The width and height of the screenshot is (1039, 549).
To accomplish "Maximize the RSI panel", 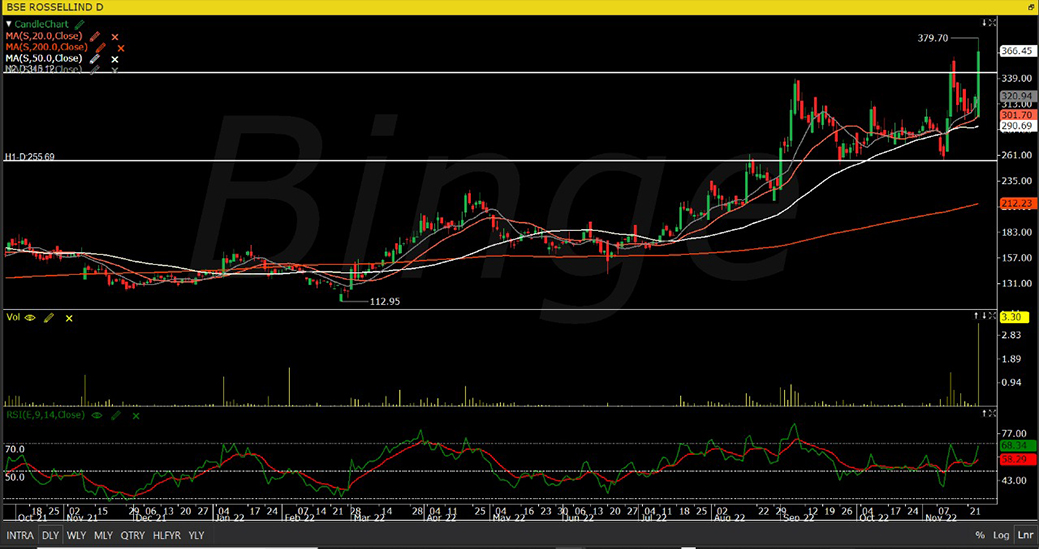I will coord(993,413).
